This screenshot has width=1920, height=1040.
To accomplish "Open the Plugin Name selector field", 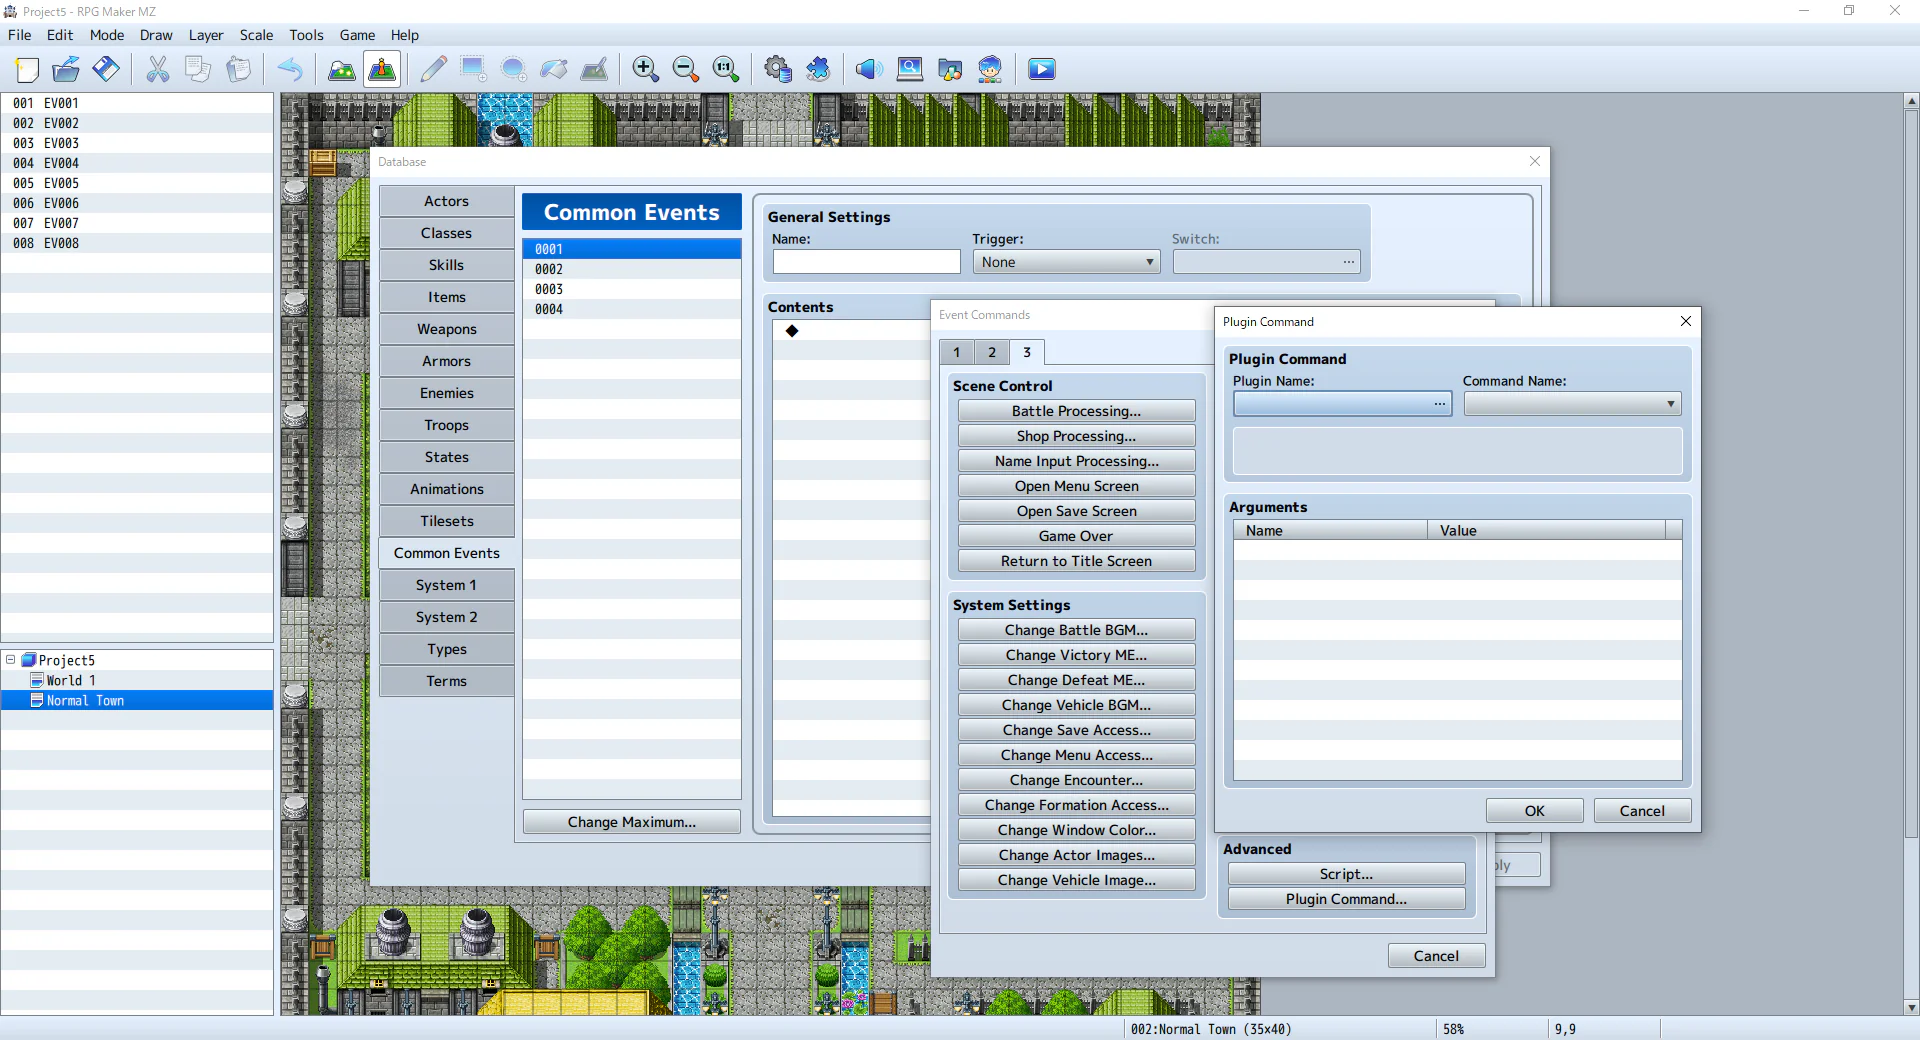I will tap(1342, 404).
